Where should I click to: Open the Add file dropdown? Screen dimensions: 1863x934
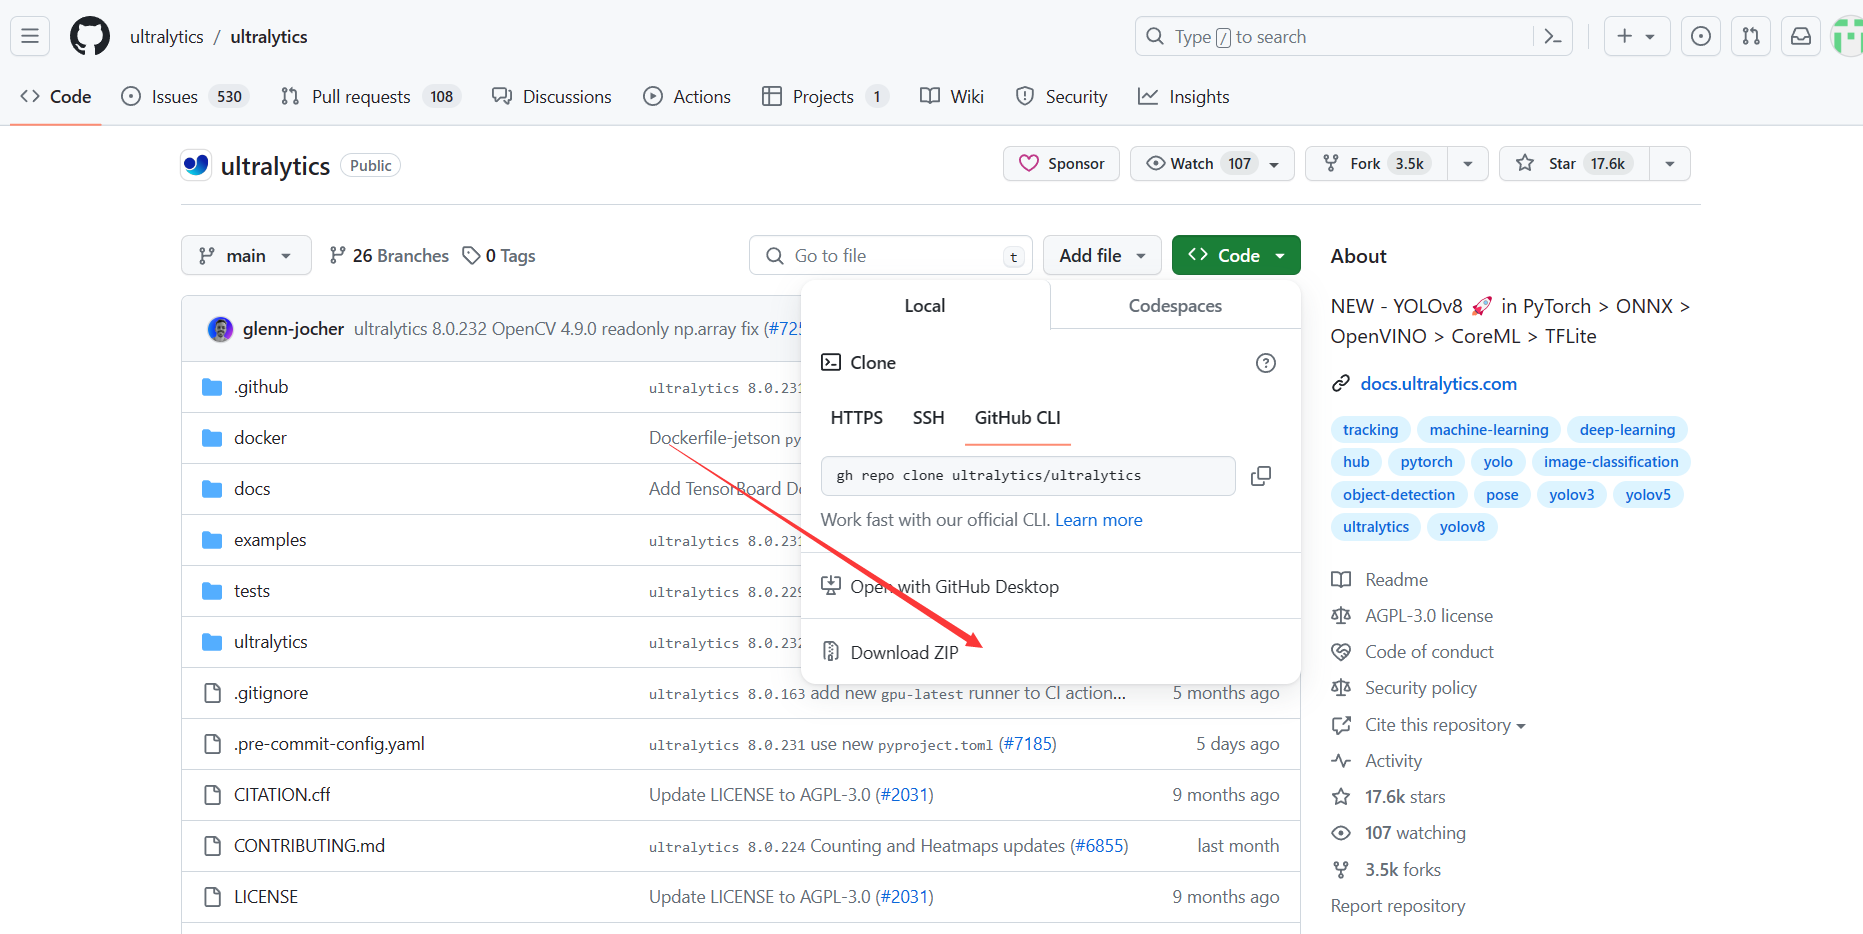[1102, 256]
